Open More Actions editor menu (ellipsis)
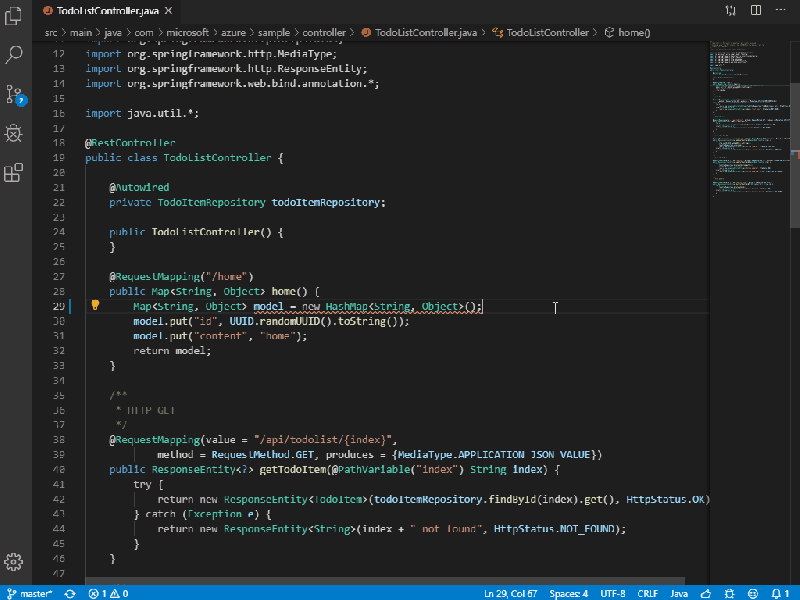This screenshot has height=600, width=800. (783, 8)
